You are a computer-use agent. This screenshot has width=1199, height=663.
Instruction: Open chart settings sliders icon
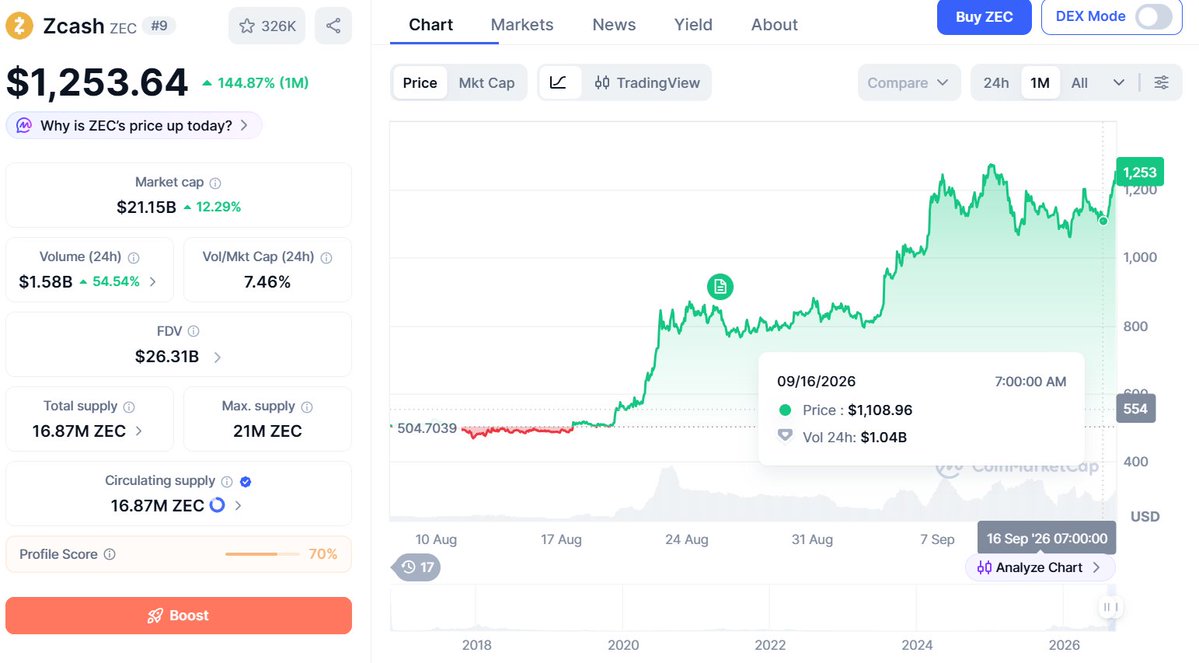[1162, 83]
